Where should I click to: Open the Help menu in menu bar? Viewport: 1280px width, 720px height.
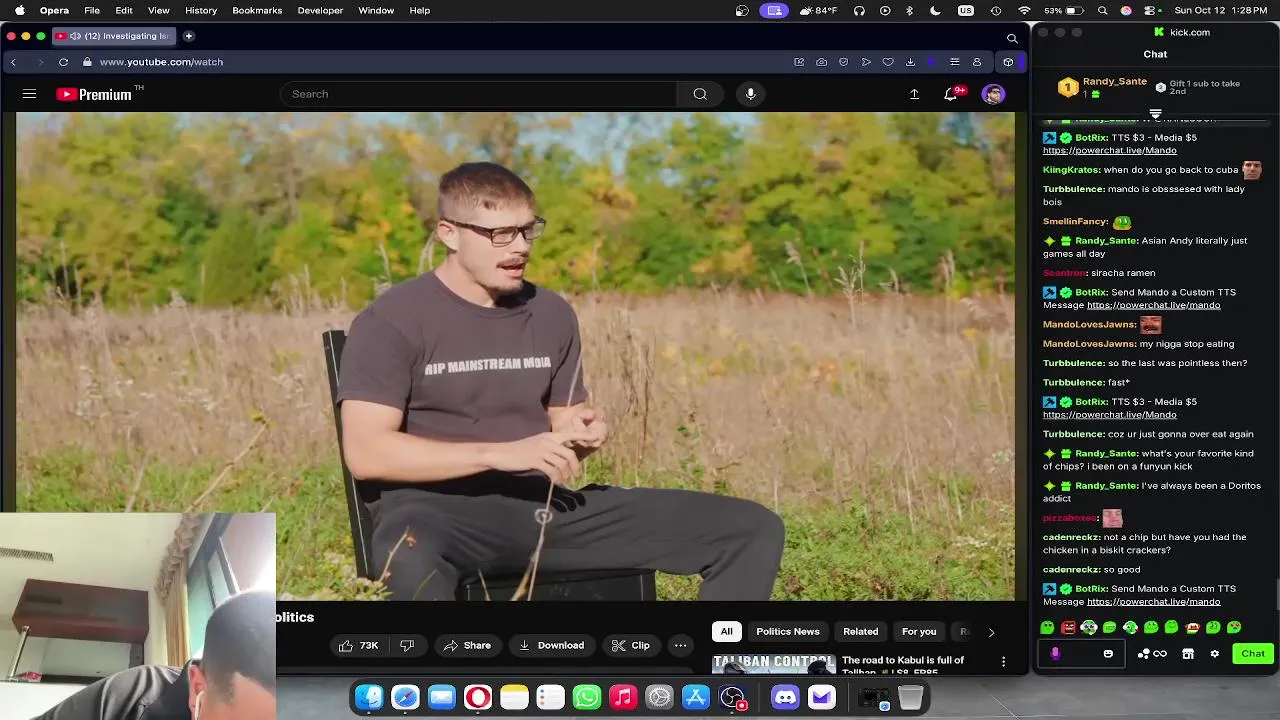click(420, 10)
